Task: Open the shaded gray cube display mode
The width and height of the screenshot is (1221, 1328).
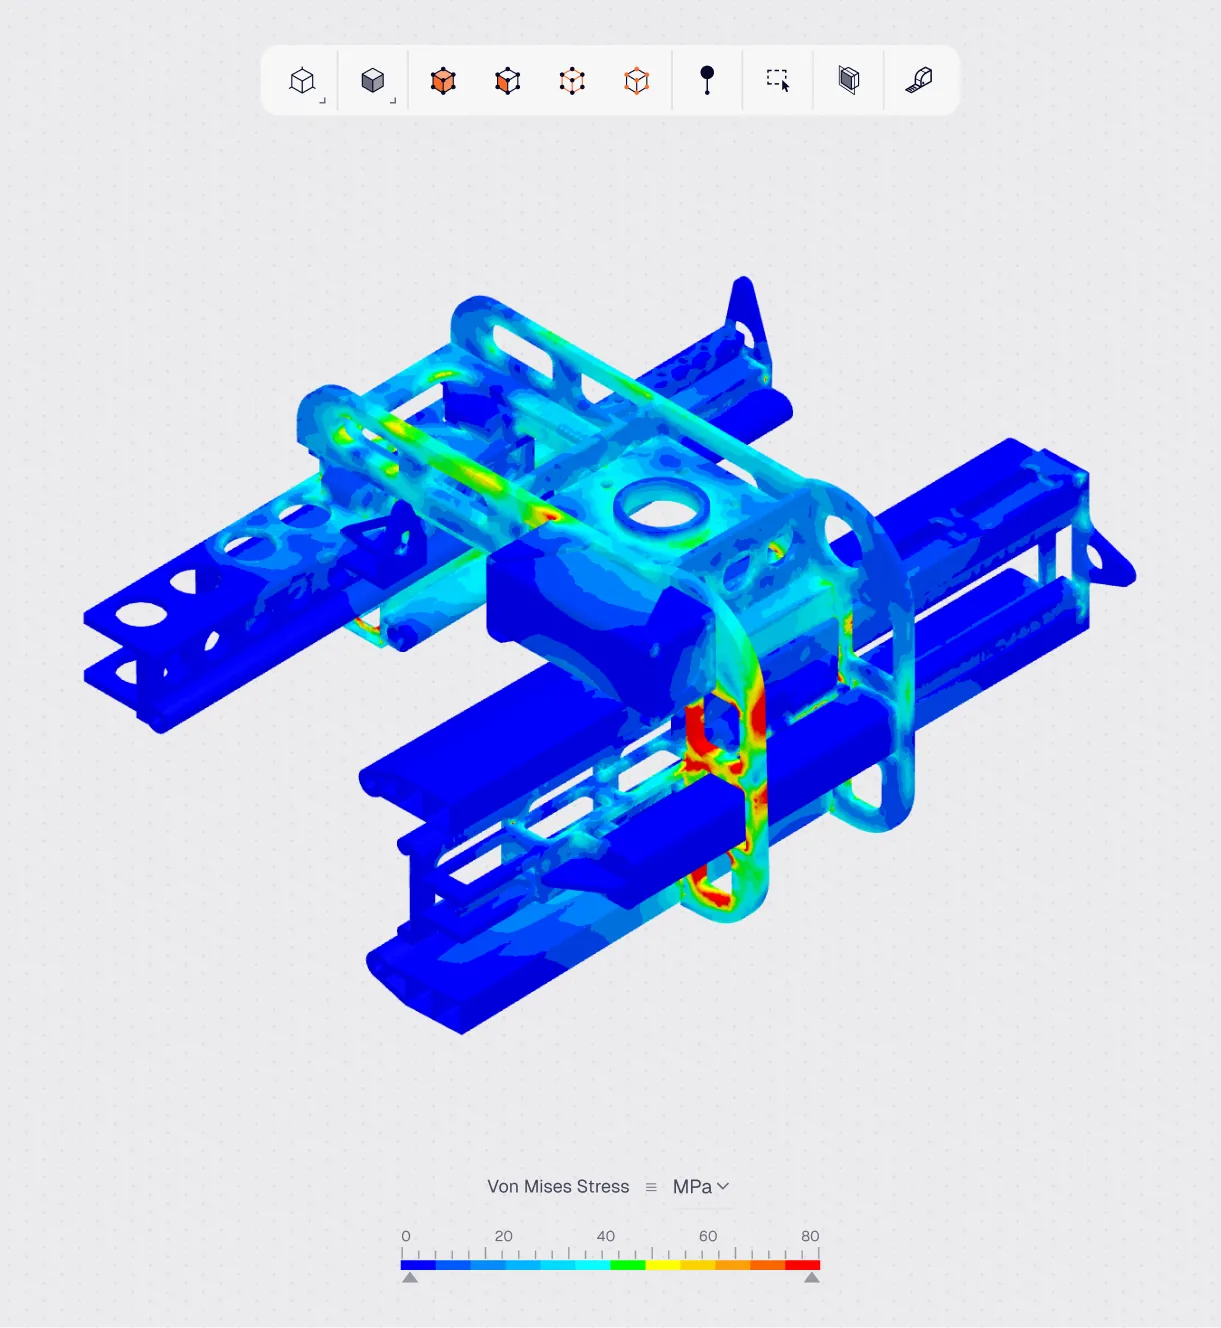Action: [373, 80]
